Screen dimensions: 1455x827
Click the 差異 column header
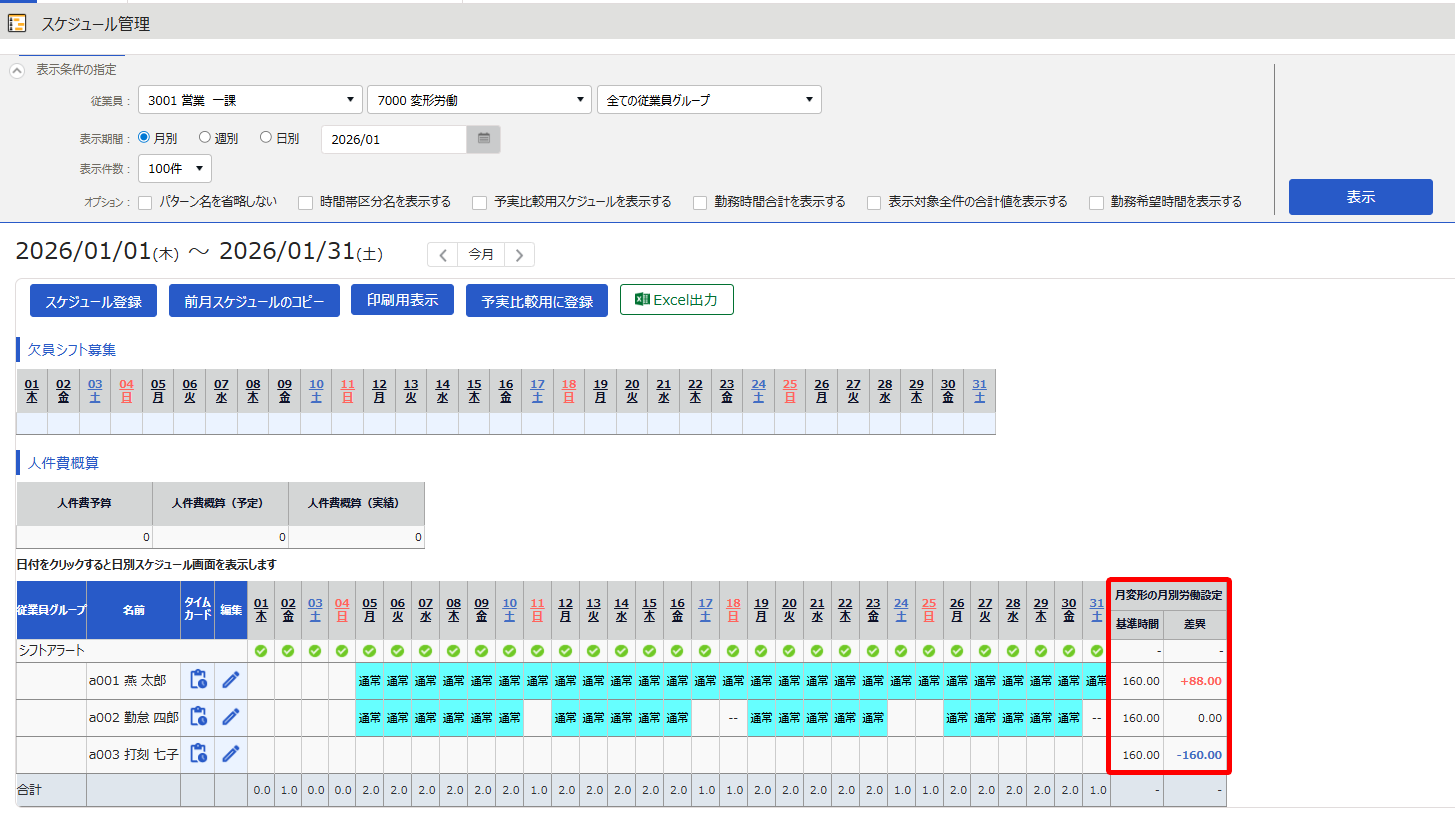tap(1195, 624)
